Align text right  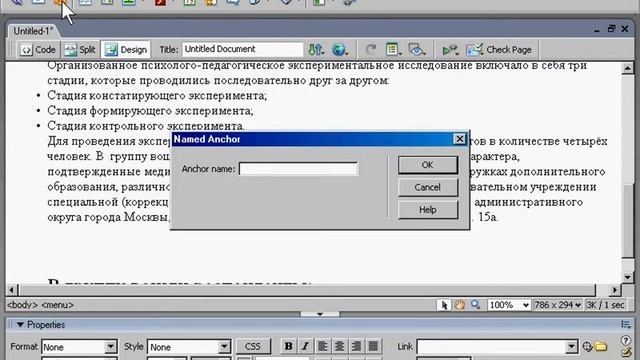(356, 346)
